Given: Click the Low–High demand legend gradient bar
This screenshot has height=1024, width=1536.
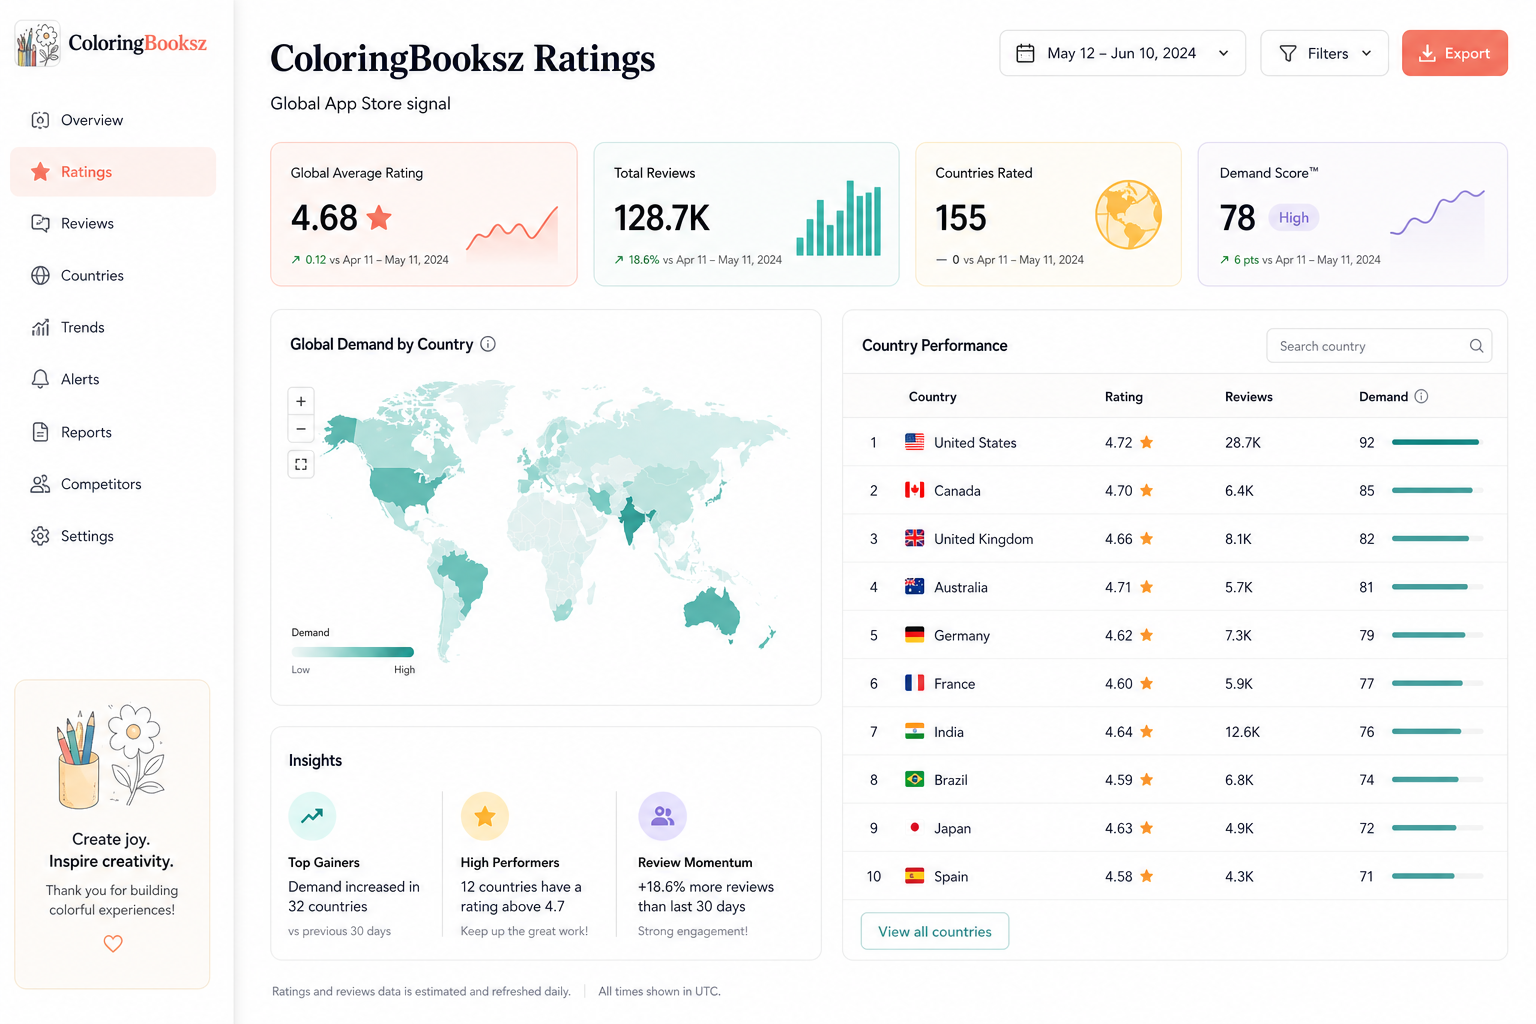Looking at the screenshot, I should [x=352, y=652].
